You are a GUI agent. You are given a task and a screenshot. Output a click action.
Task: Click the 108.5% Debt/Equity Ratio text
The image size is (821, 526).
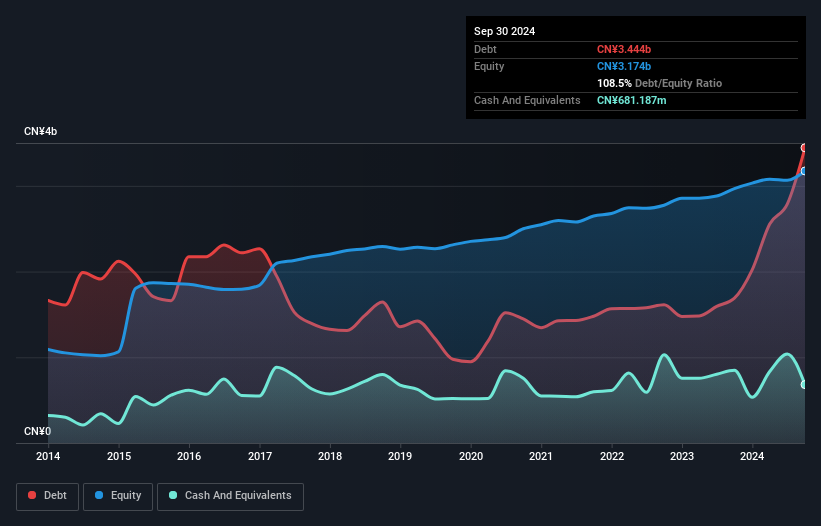tap(659, 83)
